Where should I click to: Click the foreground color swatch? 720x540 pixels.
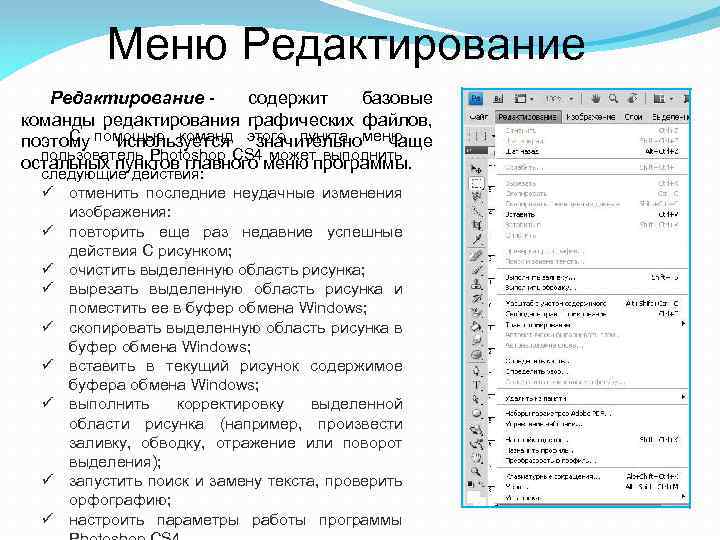(x=473, y=496)
